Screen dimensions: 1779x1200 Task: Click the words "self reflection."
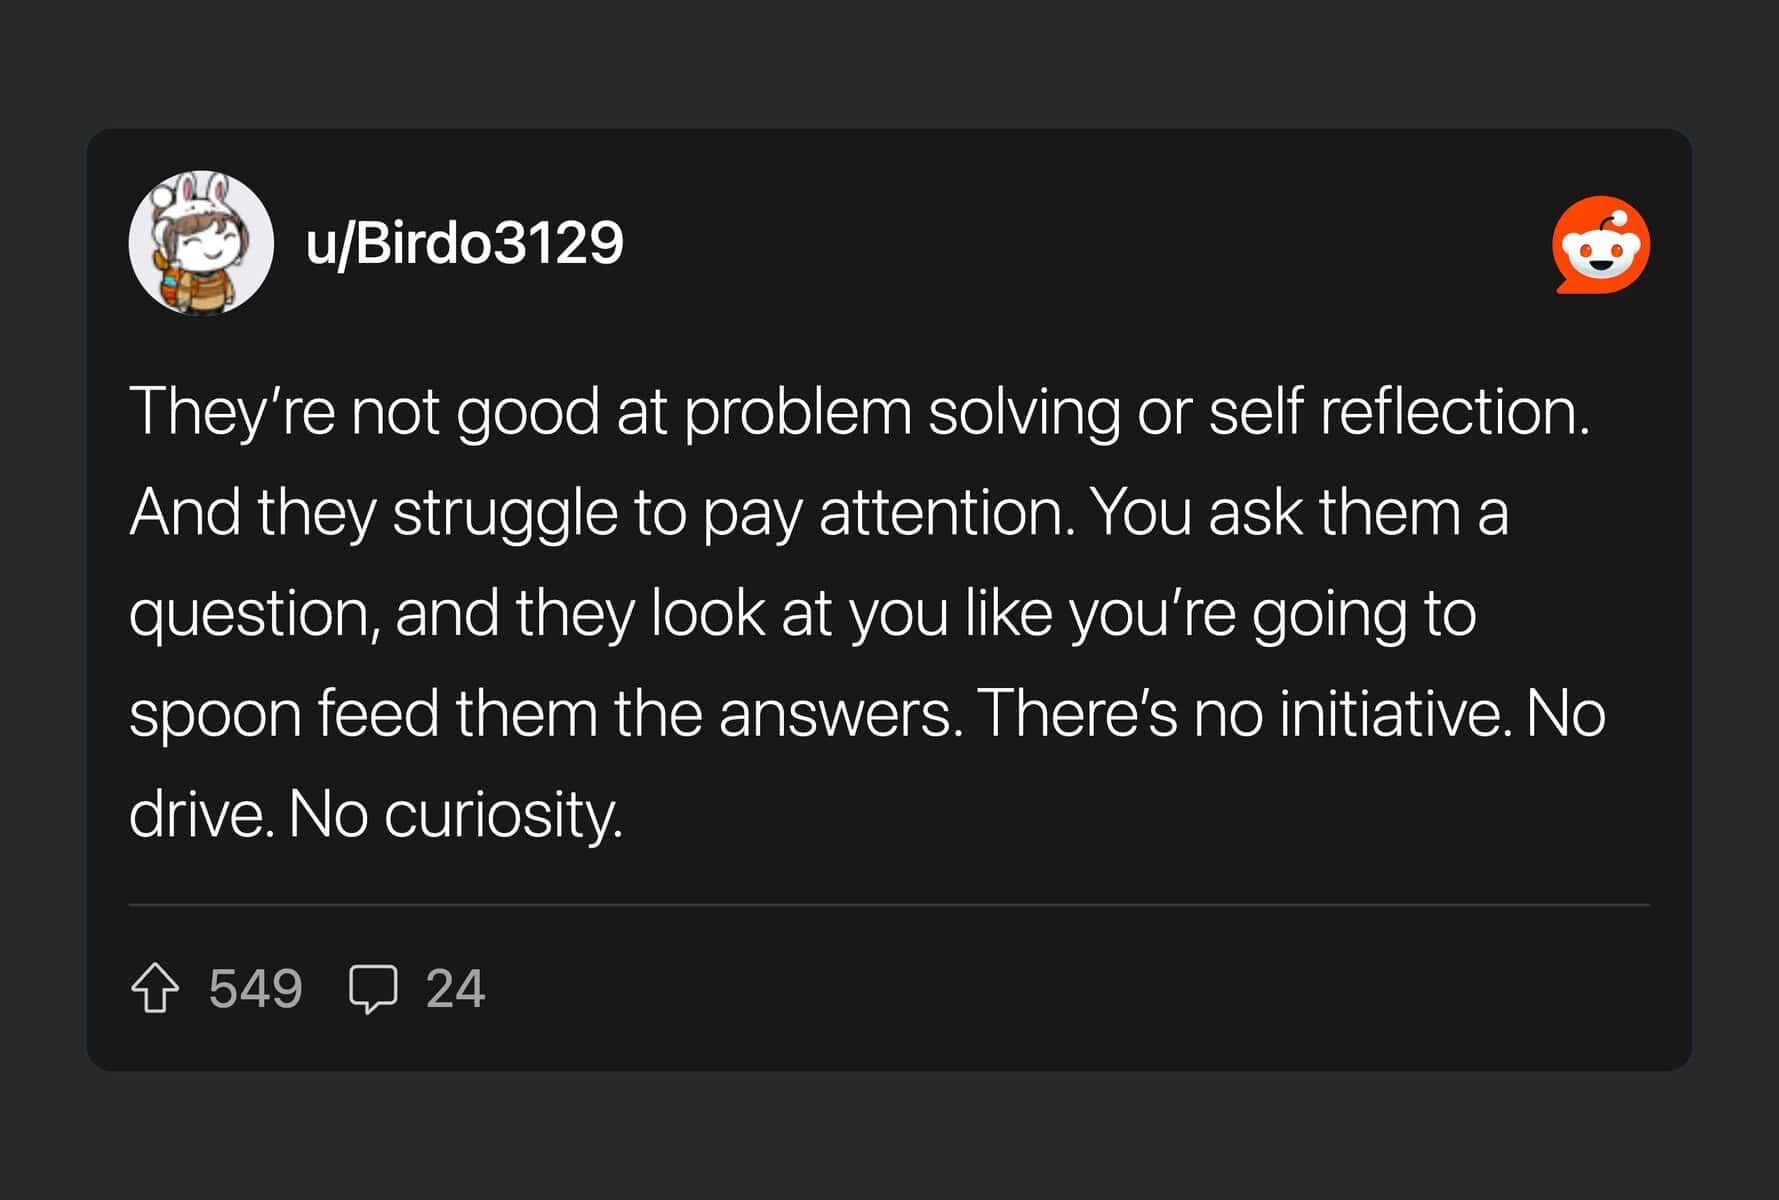[x=1398, y=411]
